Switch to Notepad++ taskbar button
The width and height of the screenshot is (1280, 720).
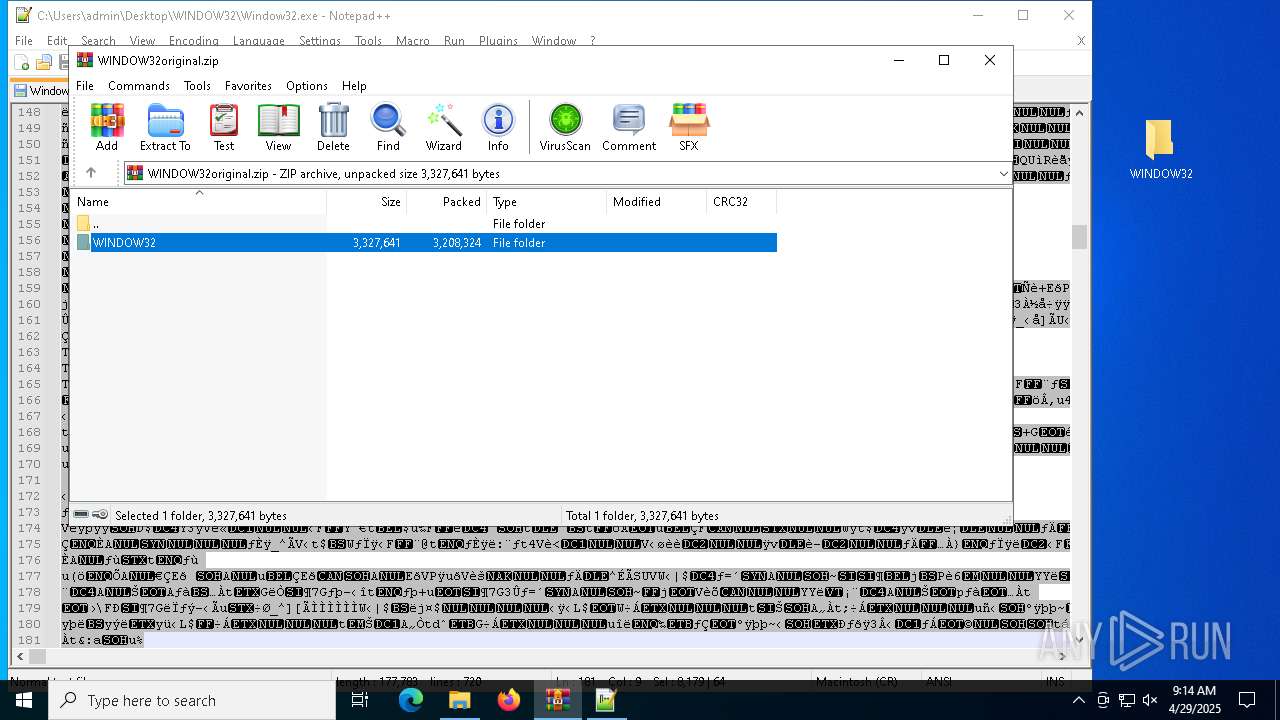[606, 700]
